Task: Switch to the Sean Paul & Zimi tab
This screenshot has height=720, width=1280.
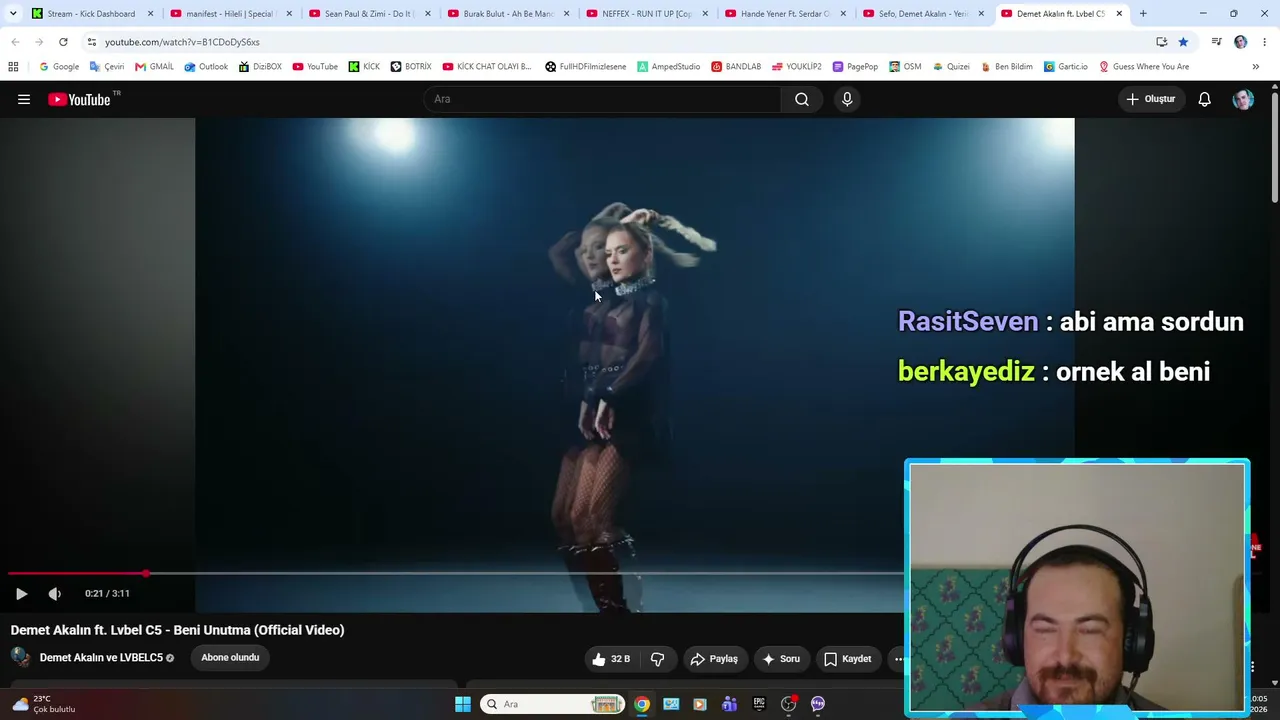Action: point(369,14)
